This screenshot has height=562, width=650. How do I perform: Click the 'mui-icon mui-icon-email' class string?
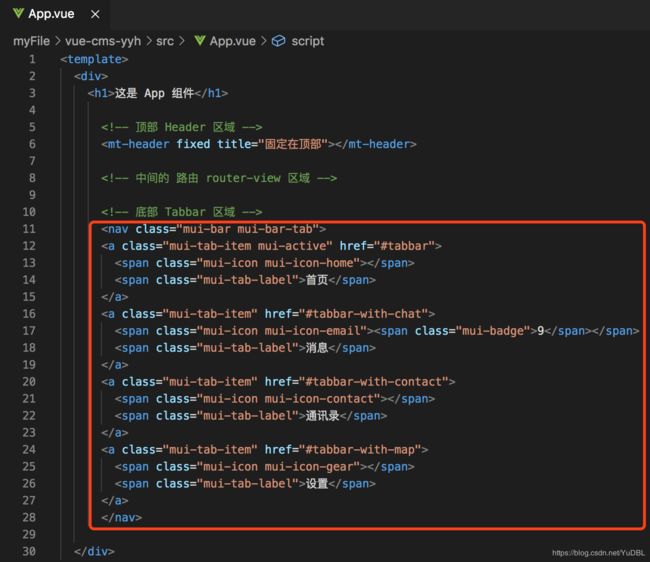click(x=282, y=331)
